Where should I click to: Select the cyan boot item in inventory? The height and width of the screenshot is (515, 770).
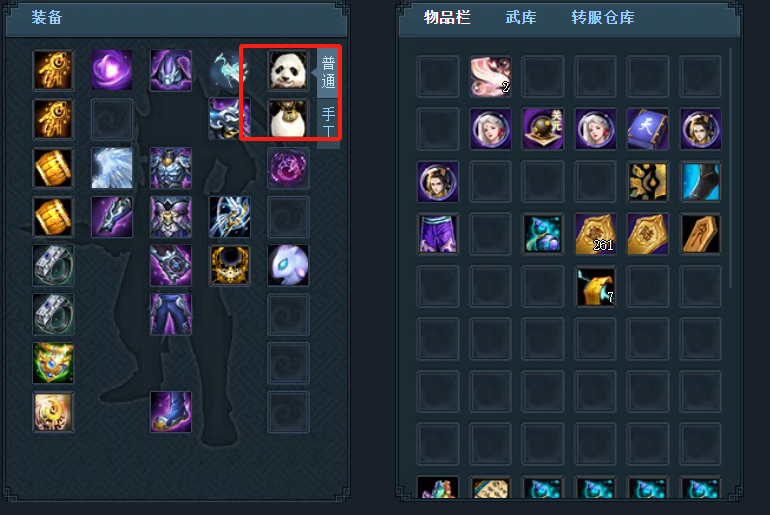[700, 182]
